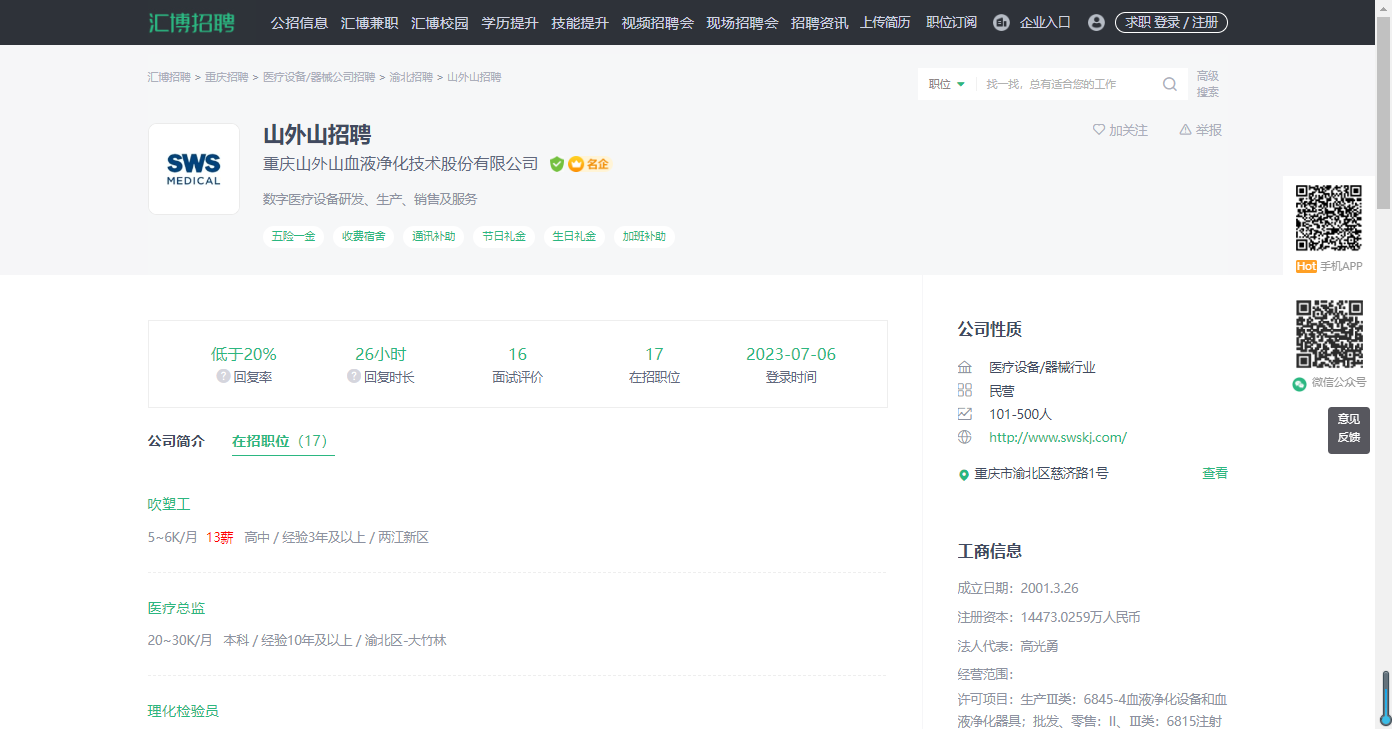1392x729 pixels.
Task: Click the 汇博招聘 breadcrumb link
Action: tap(169, 77)
